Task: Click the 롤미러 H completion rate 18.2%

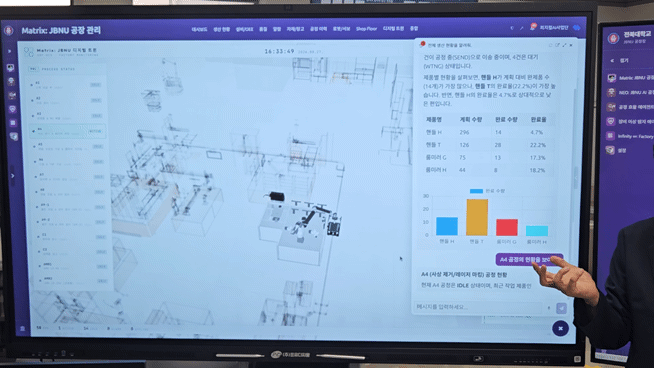Action: [x=538, y=170]
